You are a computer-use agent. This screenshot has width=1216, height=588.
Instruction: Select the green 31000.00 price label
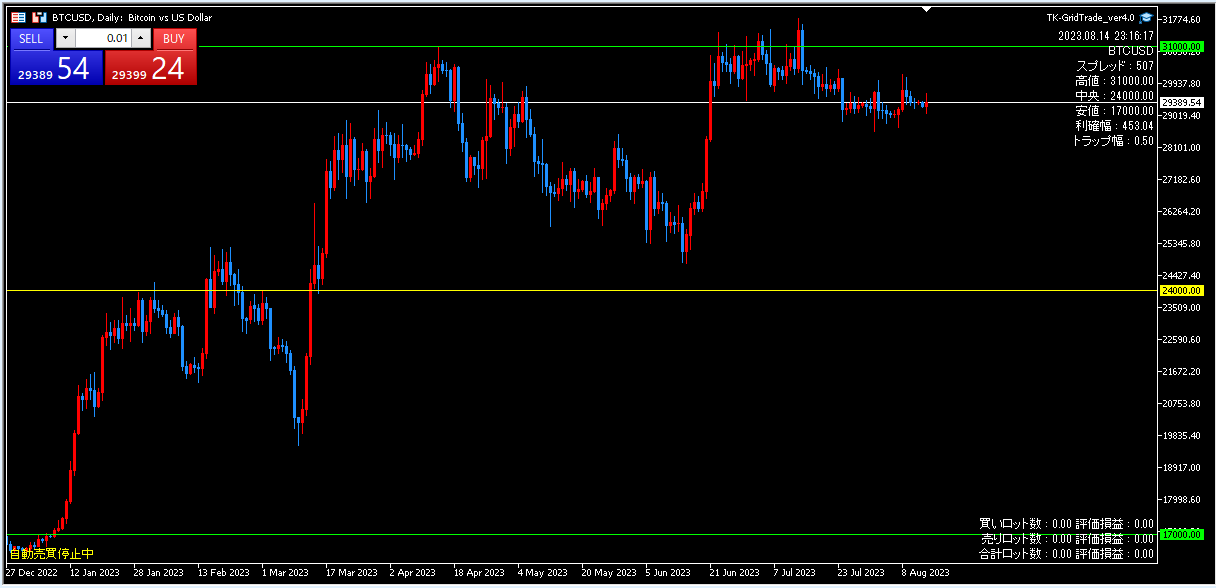1180,47
